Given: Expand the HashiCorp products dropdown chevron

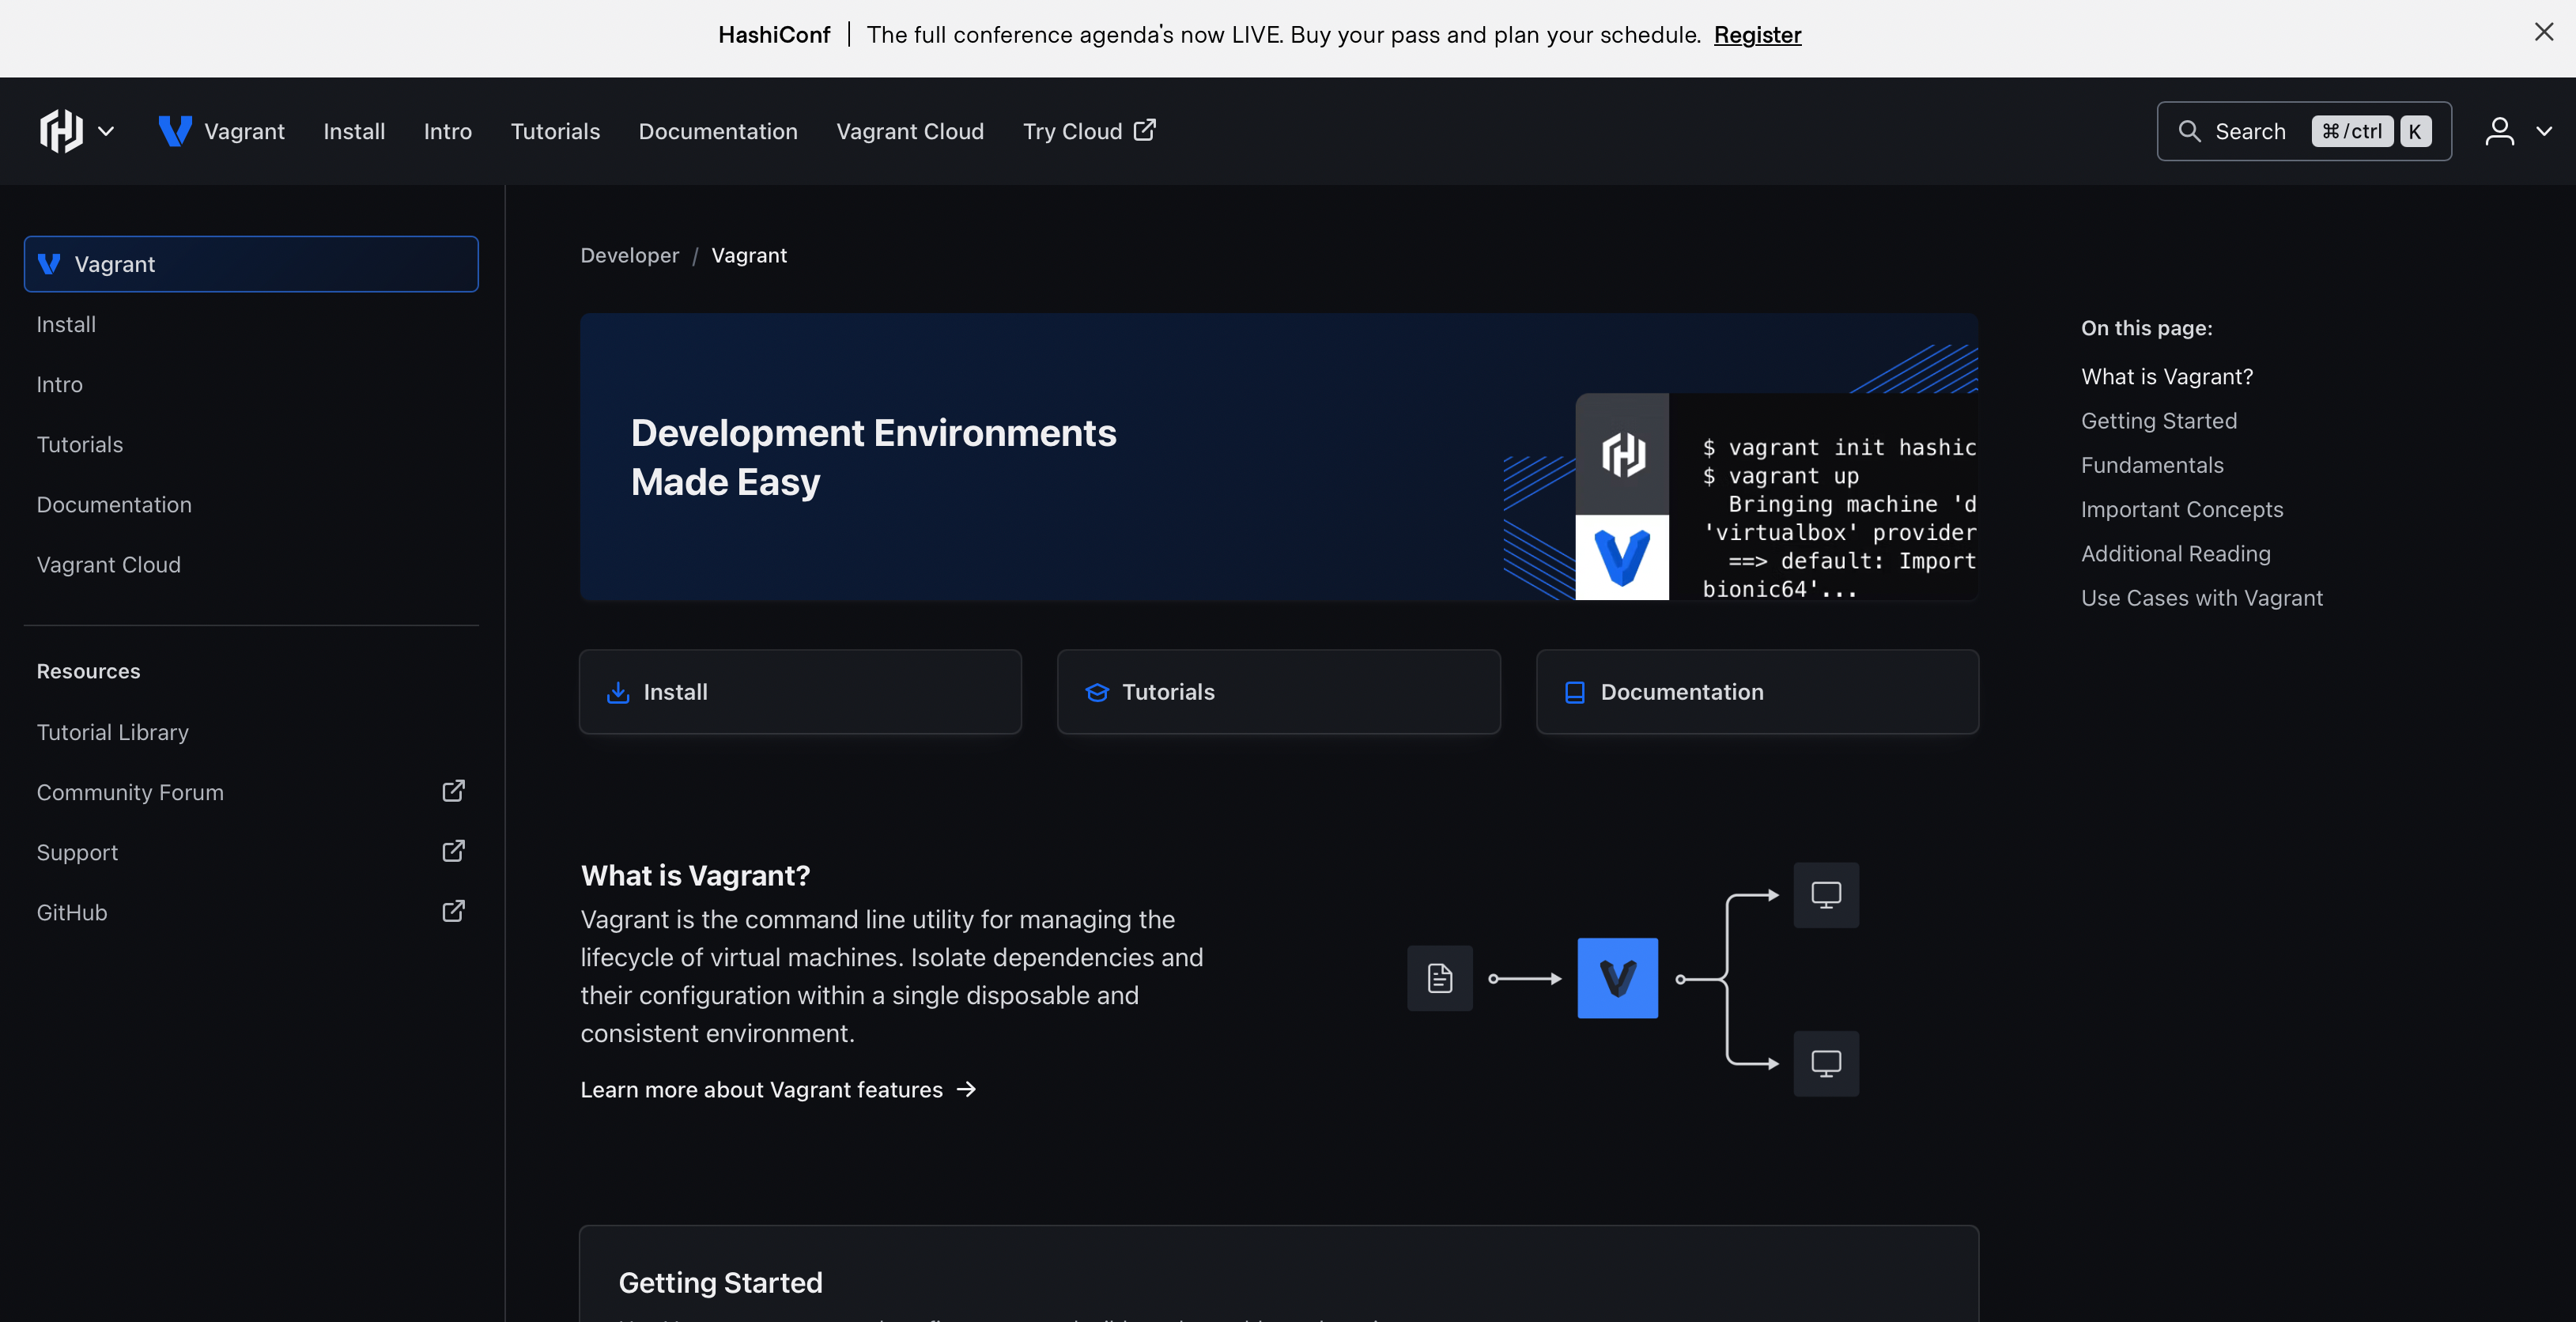Looking at the screenshot, I should pyautogui.click(x=106, y=131).
